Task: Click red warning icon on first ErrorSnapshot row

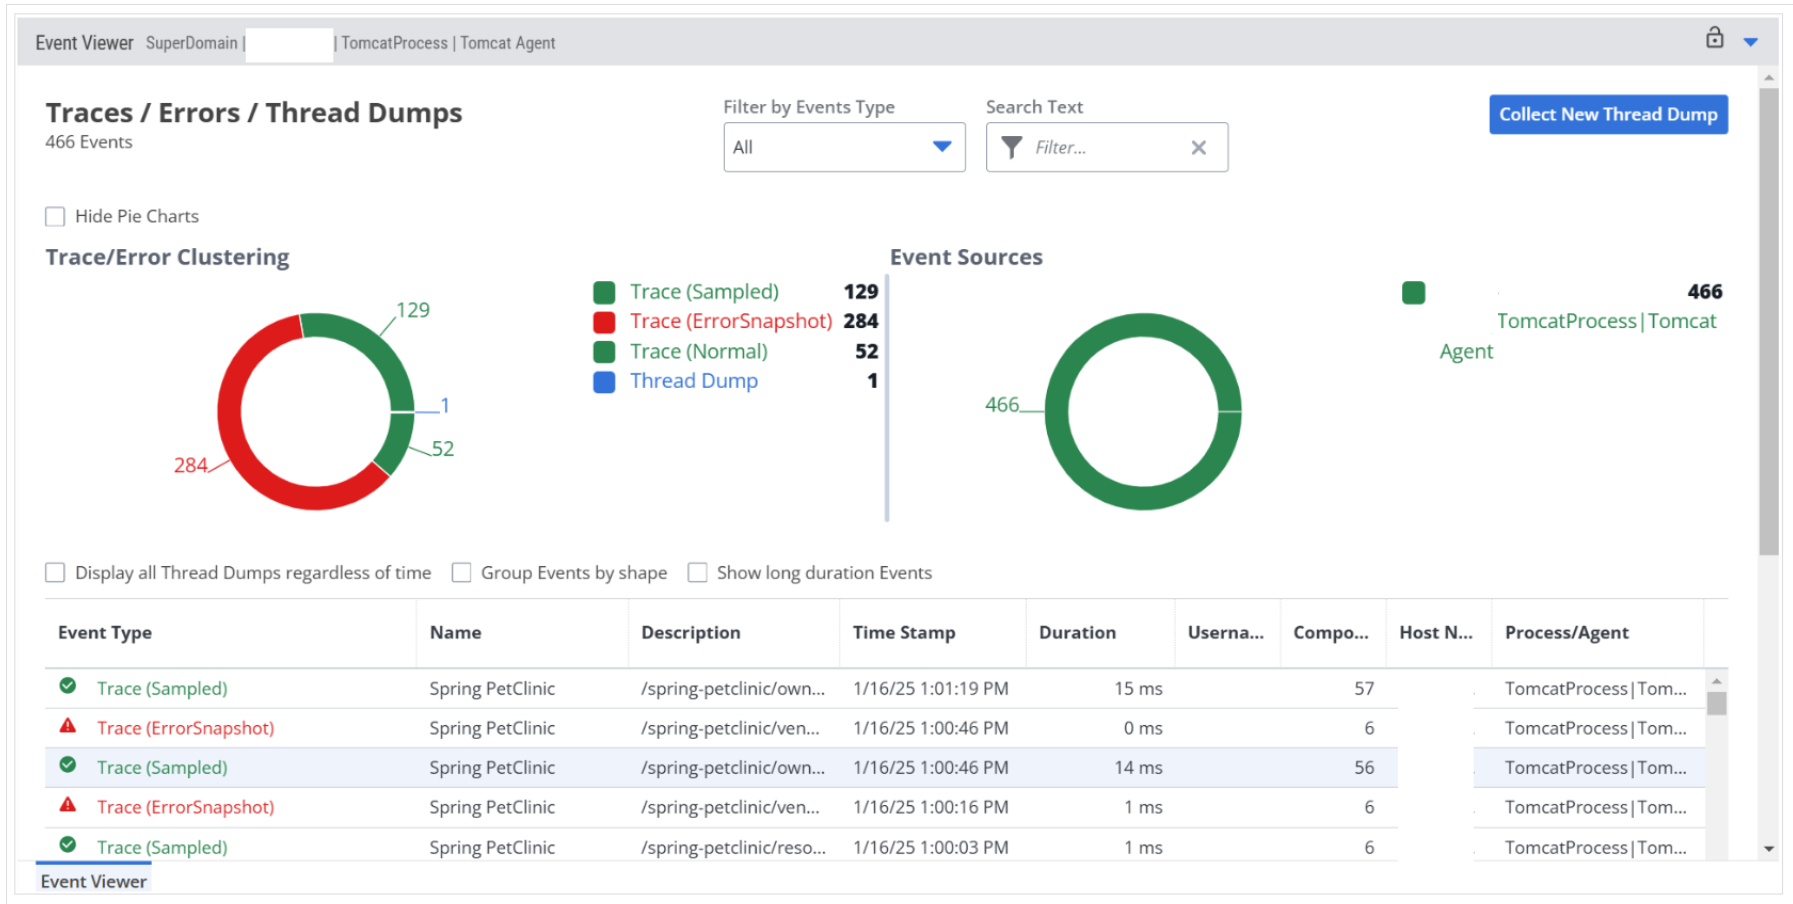Action: (x=68, y=726)
